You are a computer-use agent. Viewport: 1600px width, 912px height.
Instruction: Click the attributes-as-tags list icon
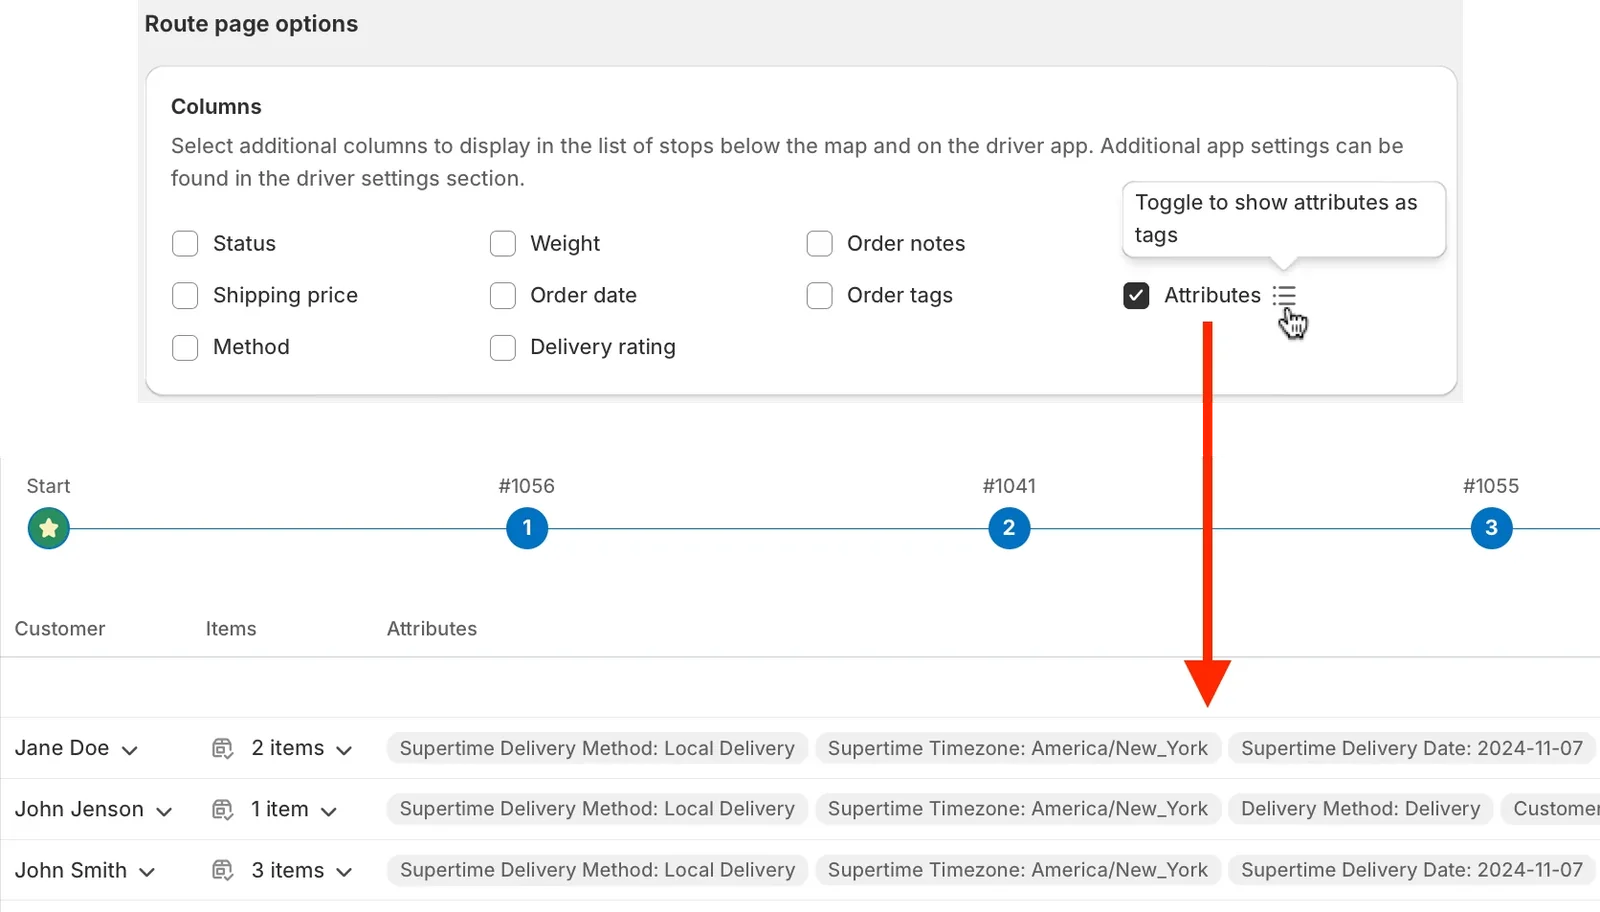tap(1284, 296)
